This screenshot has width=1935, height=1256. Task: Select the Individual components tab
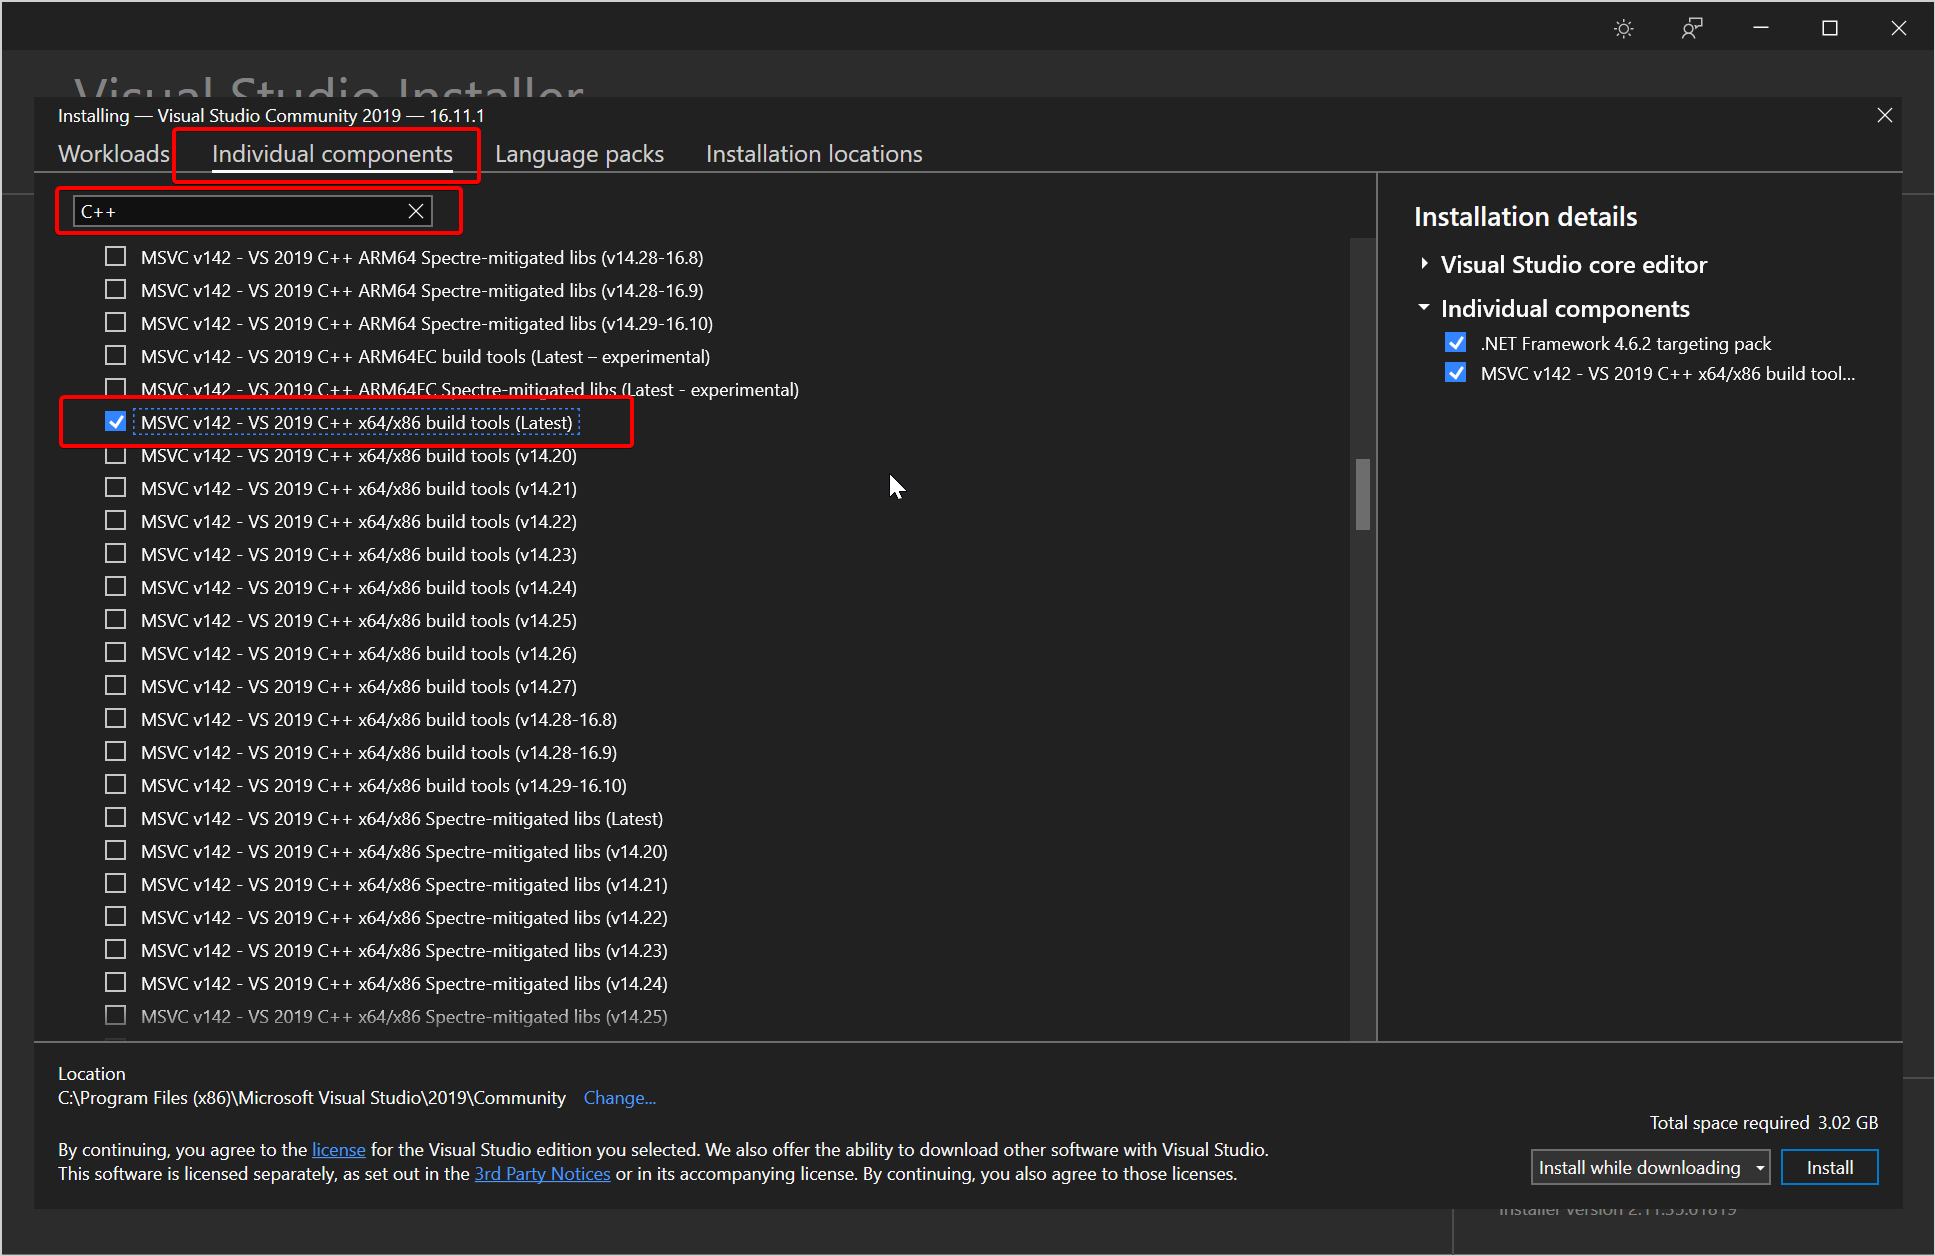click(332, 154)
